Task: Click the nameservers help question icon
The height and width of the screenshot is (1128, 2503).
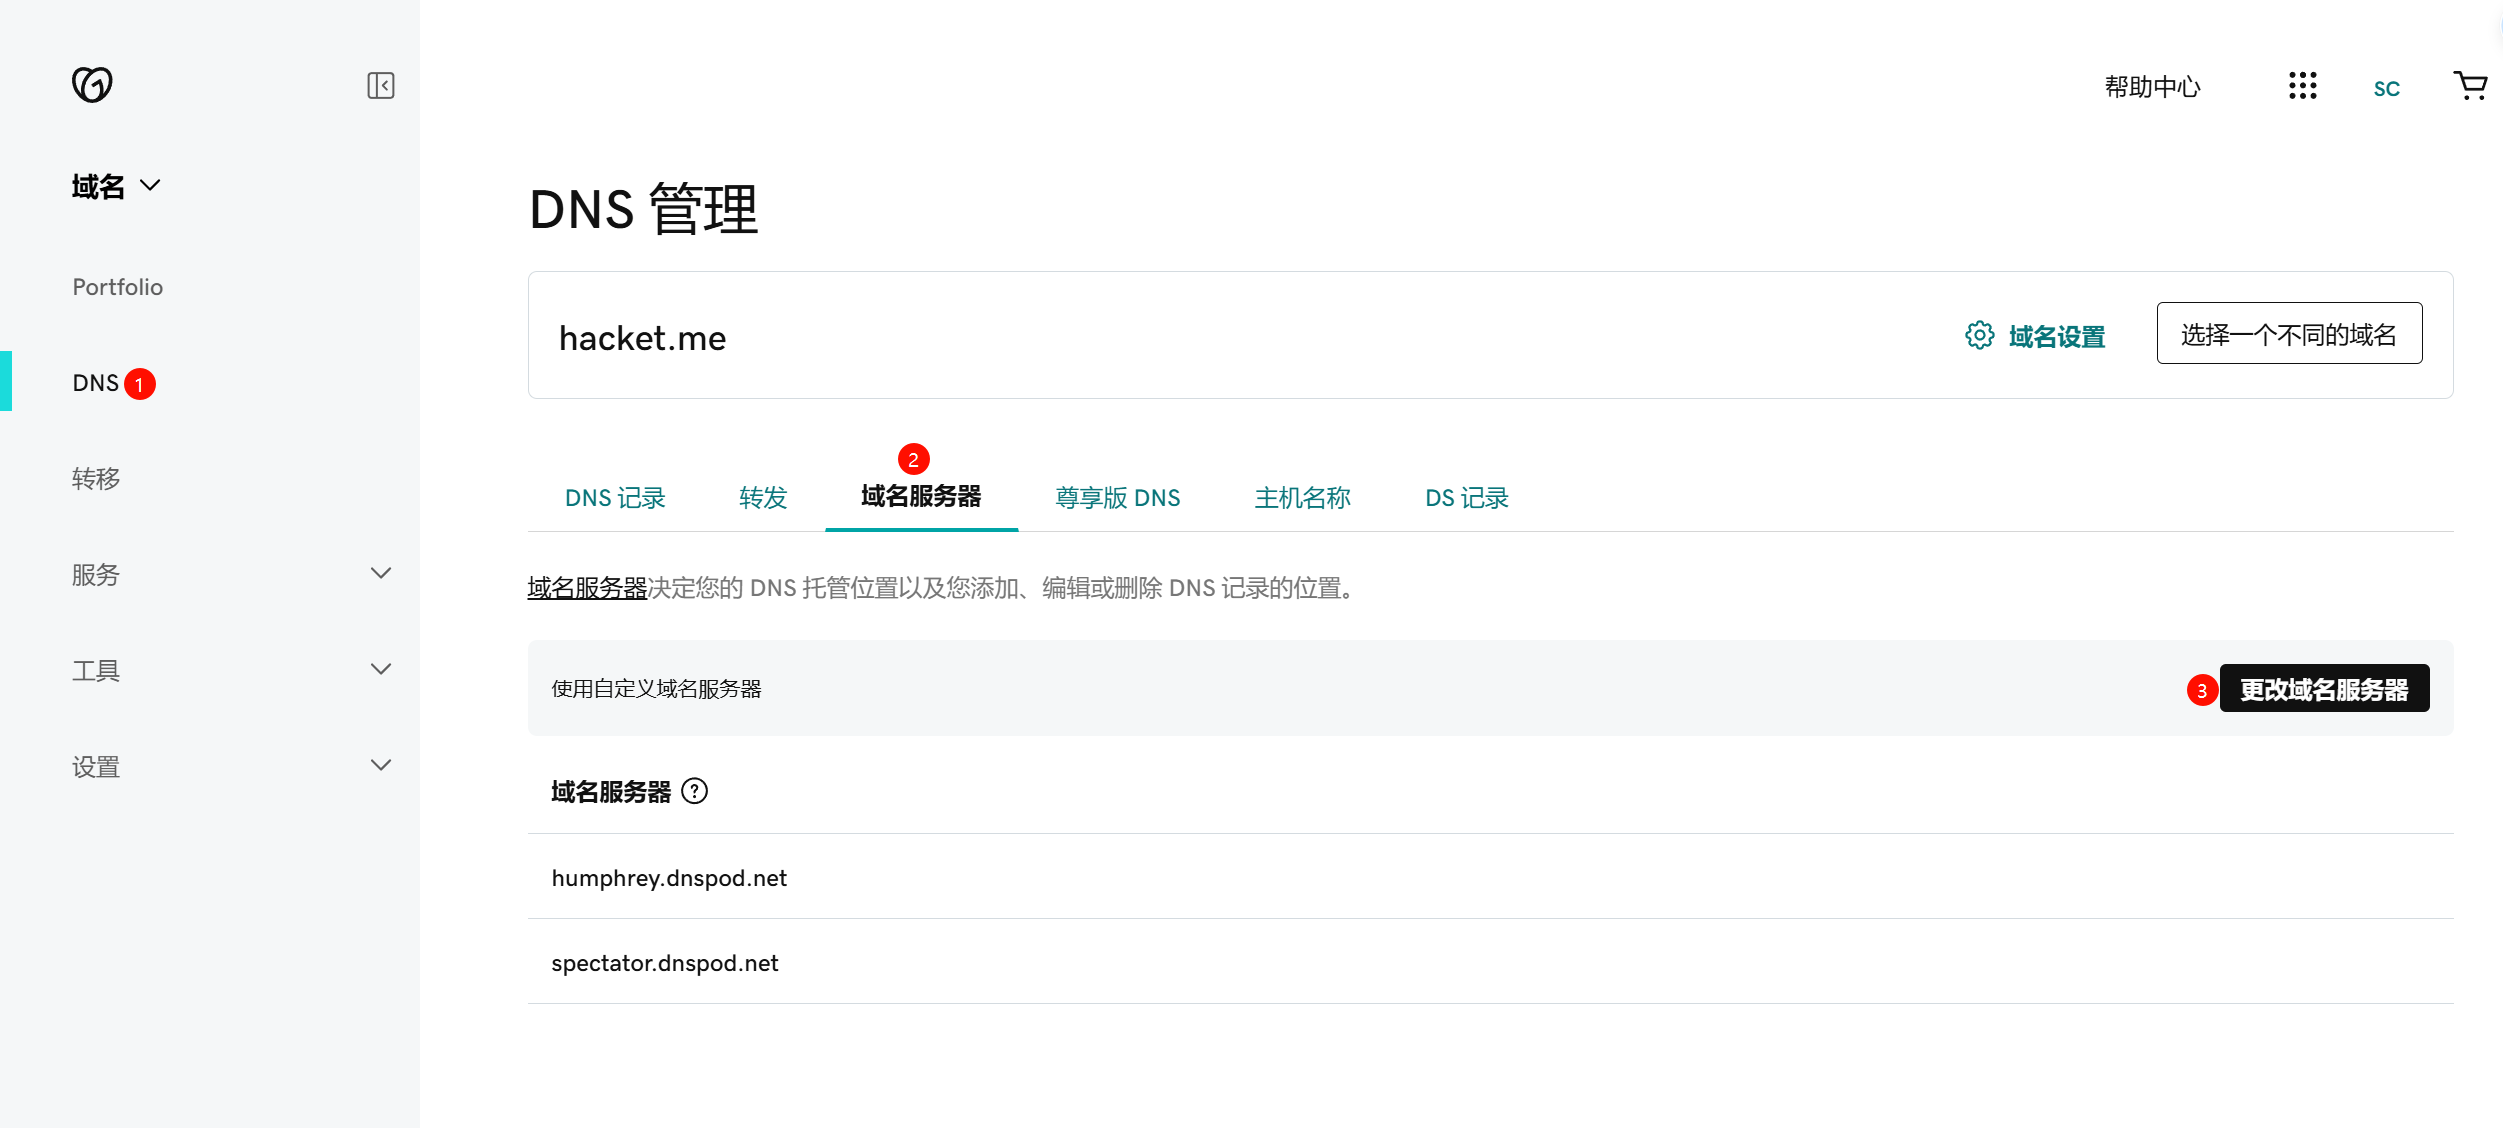Action: (x=694, y=792)
